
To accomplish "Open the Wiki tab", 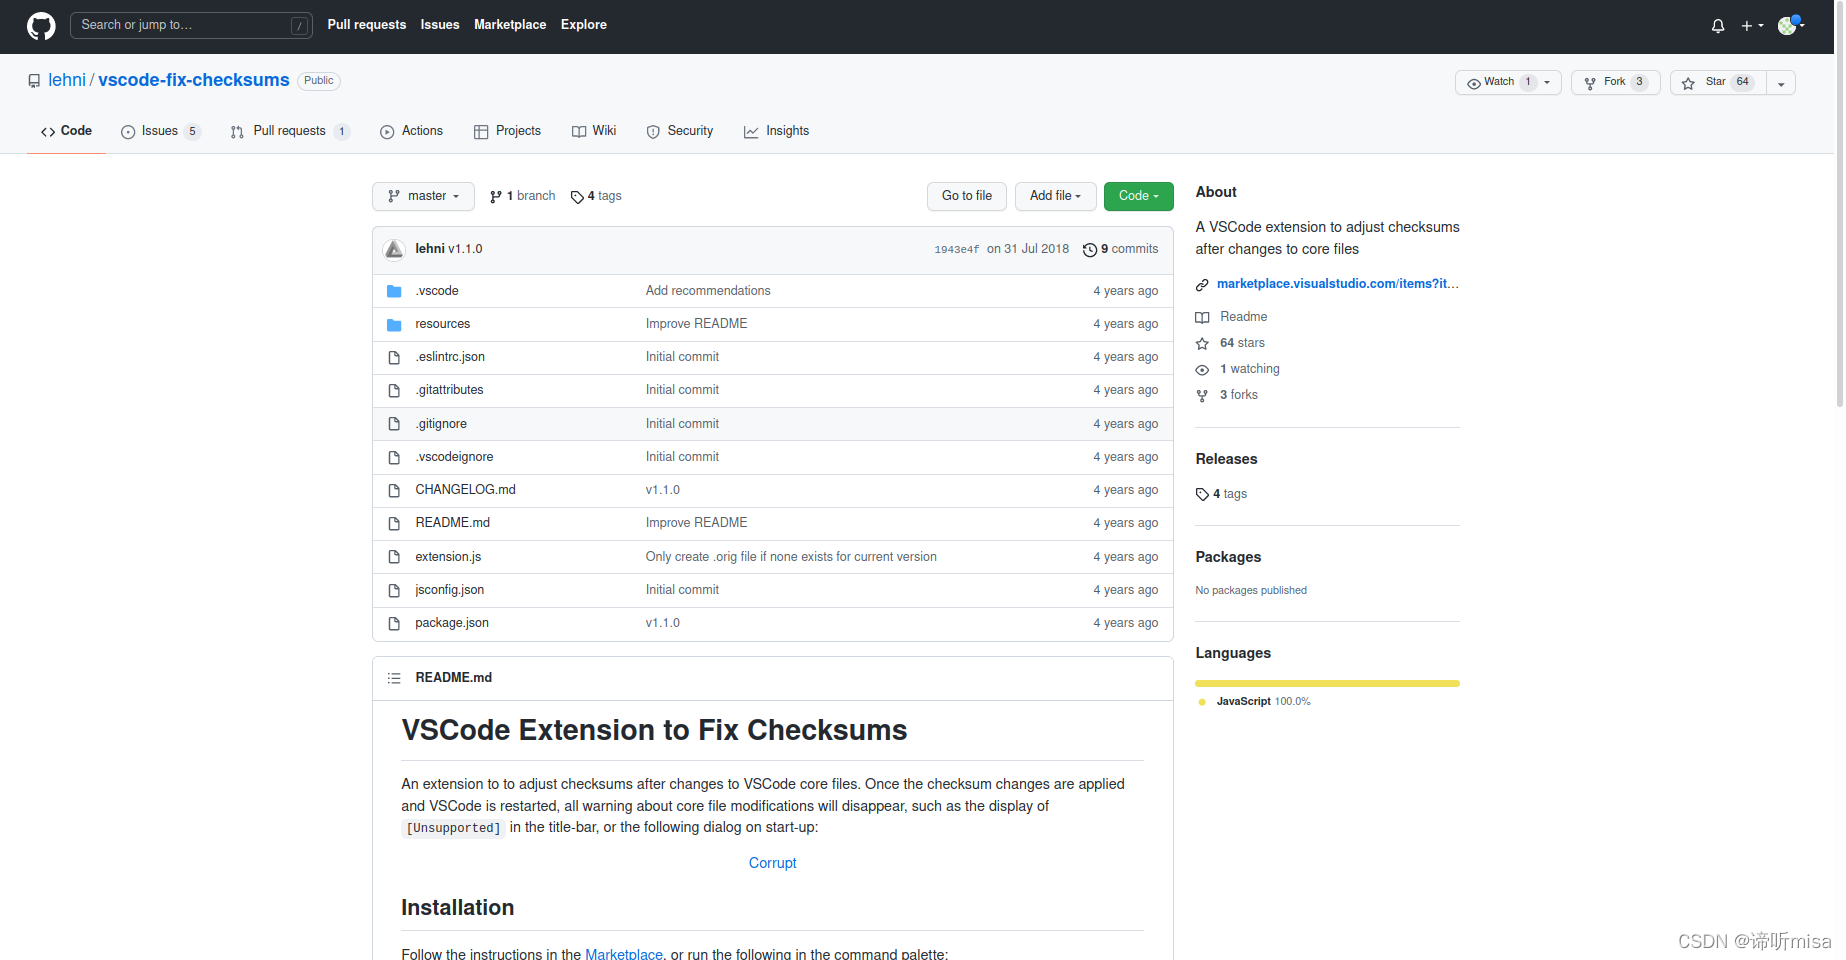I will pyautogui.click(x=594, y=131).
